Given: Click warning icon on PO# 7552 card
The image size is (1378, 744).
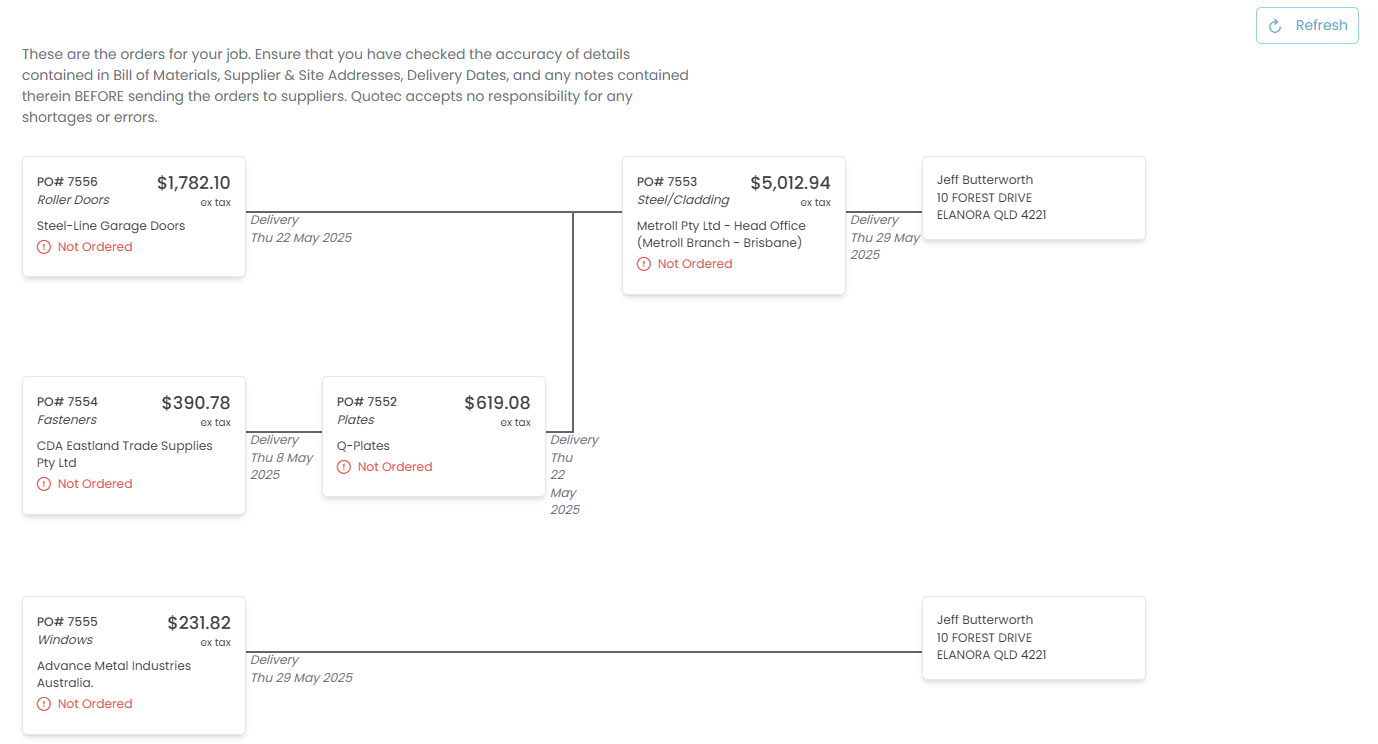Looking at the screenshot, I should click(x=344, y=467).
